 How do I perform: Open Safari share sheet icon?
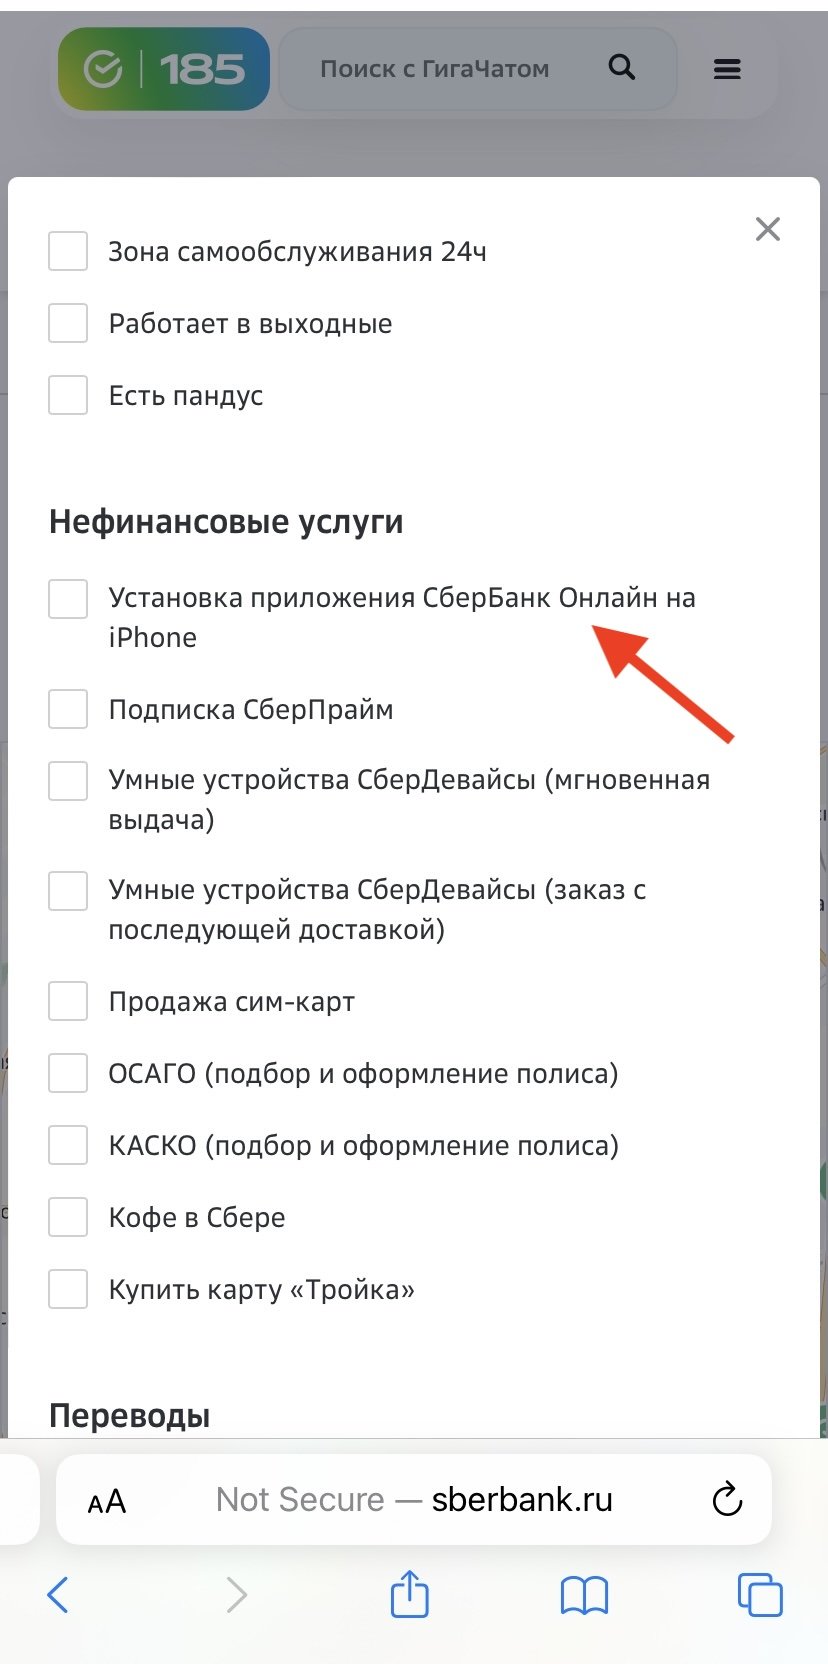click(409, 1593)
